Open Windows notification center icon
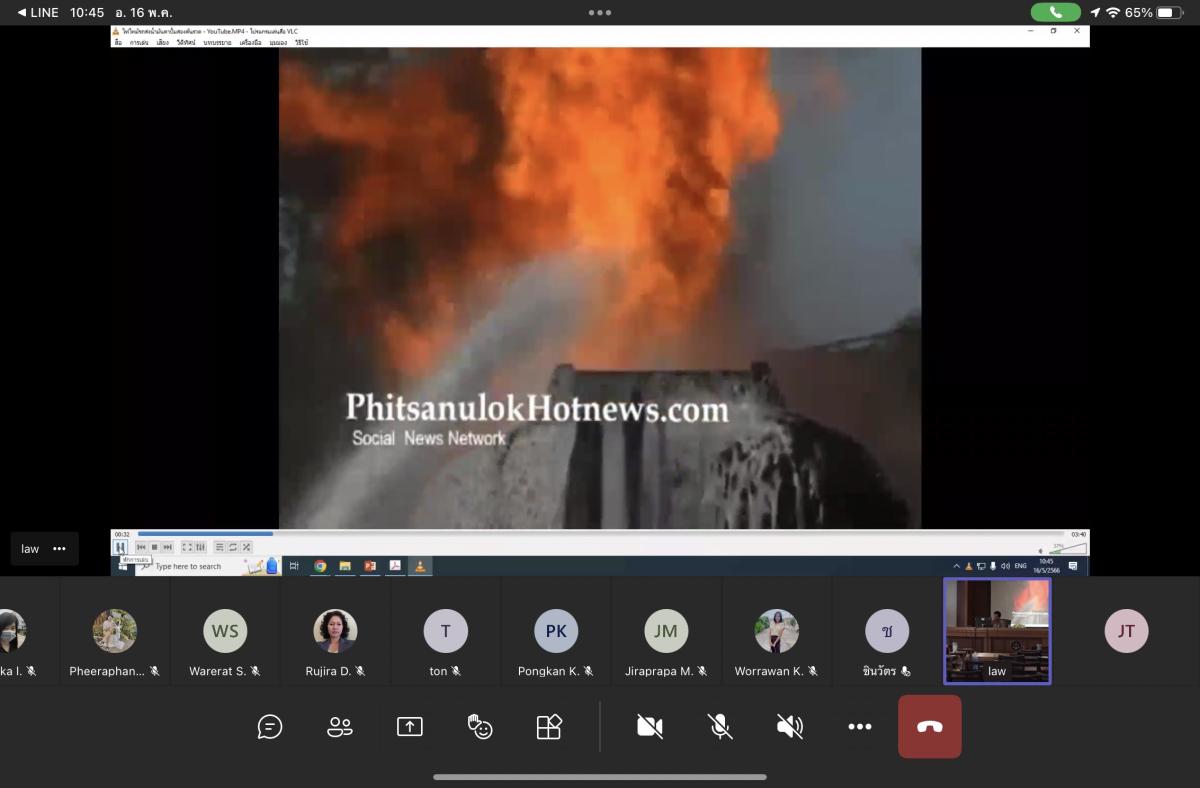 click(1073, 565)
